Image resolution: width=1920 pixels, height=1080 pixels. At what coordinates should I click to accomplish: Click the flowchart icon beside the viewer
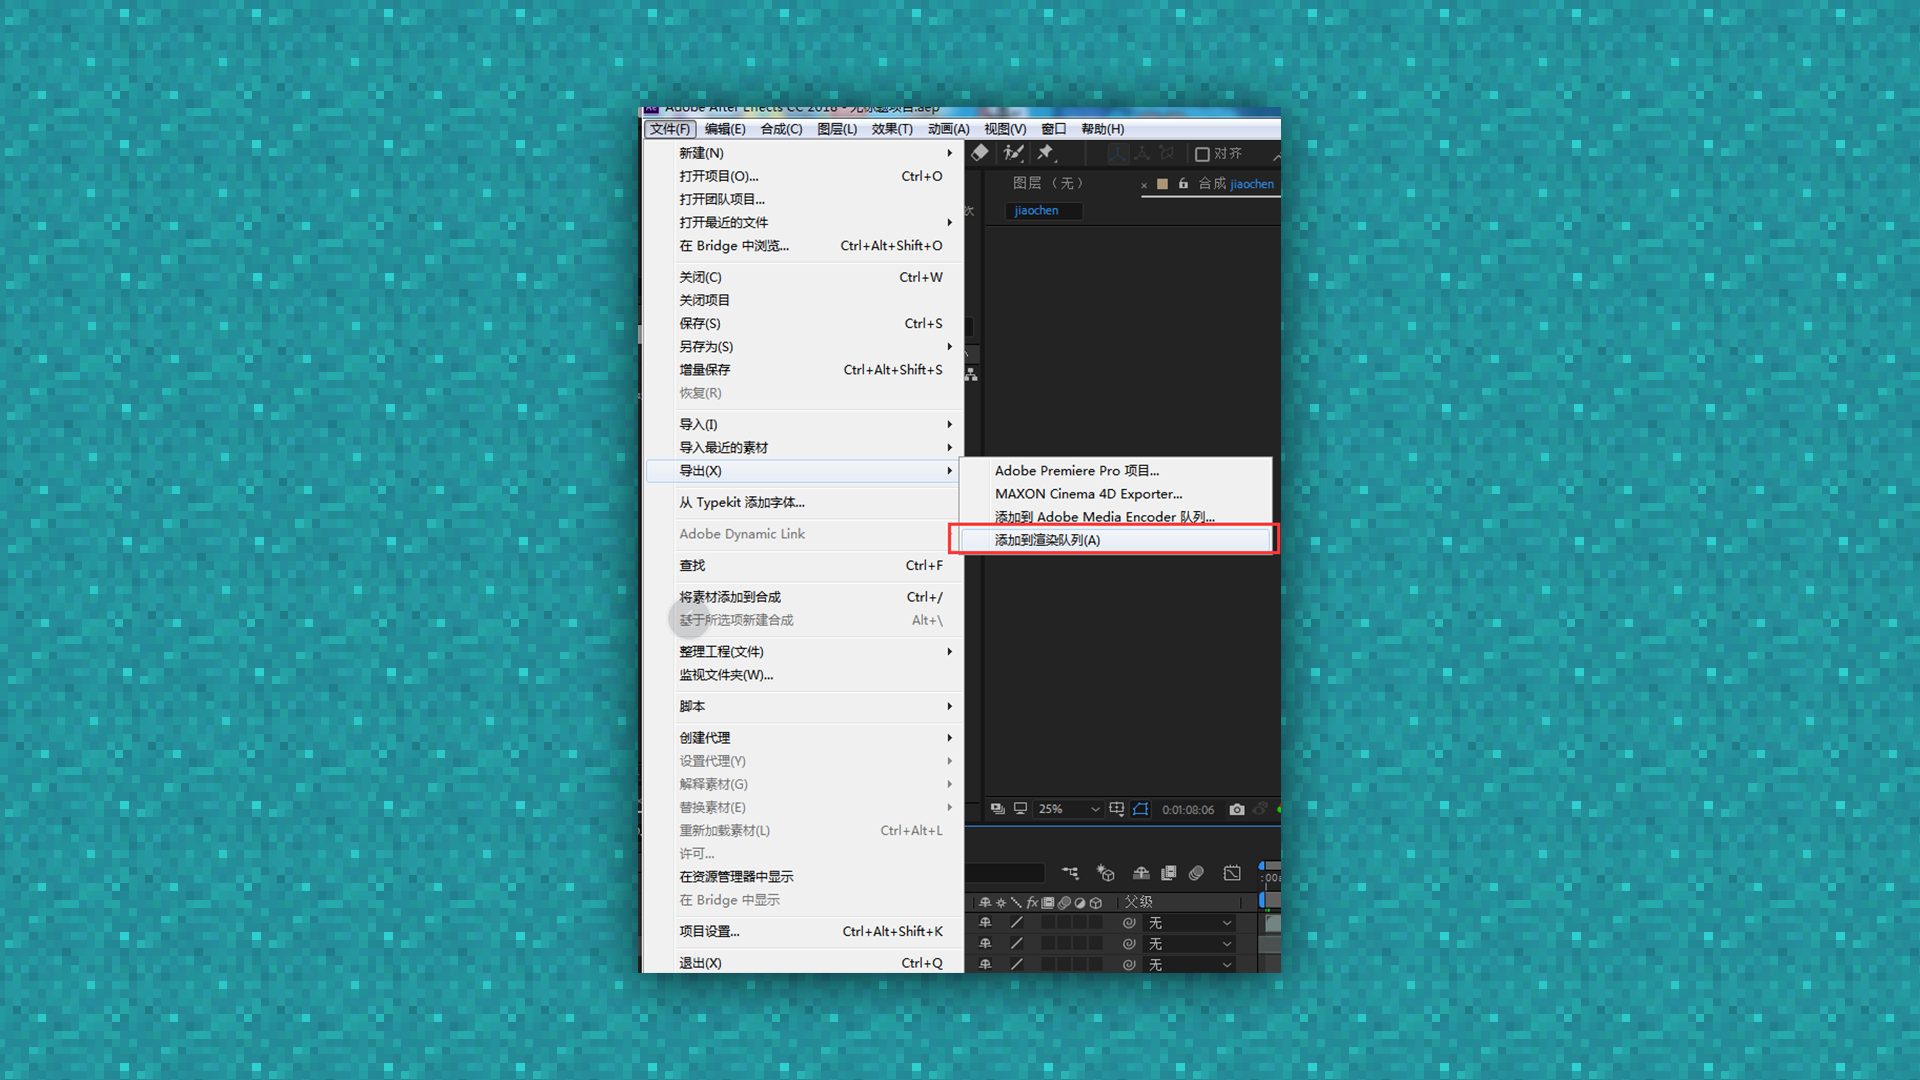(971, 374)
